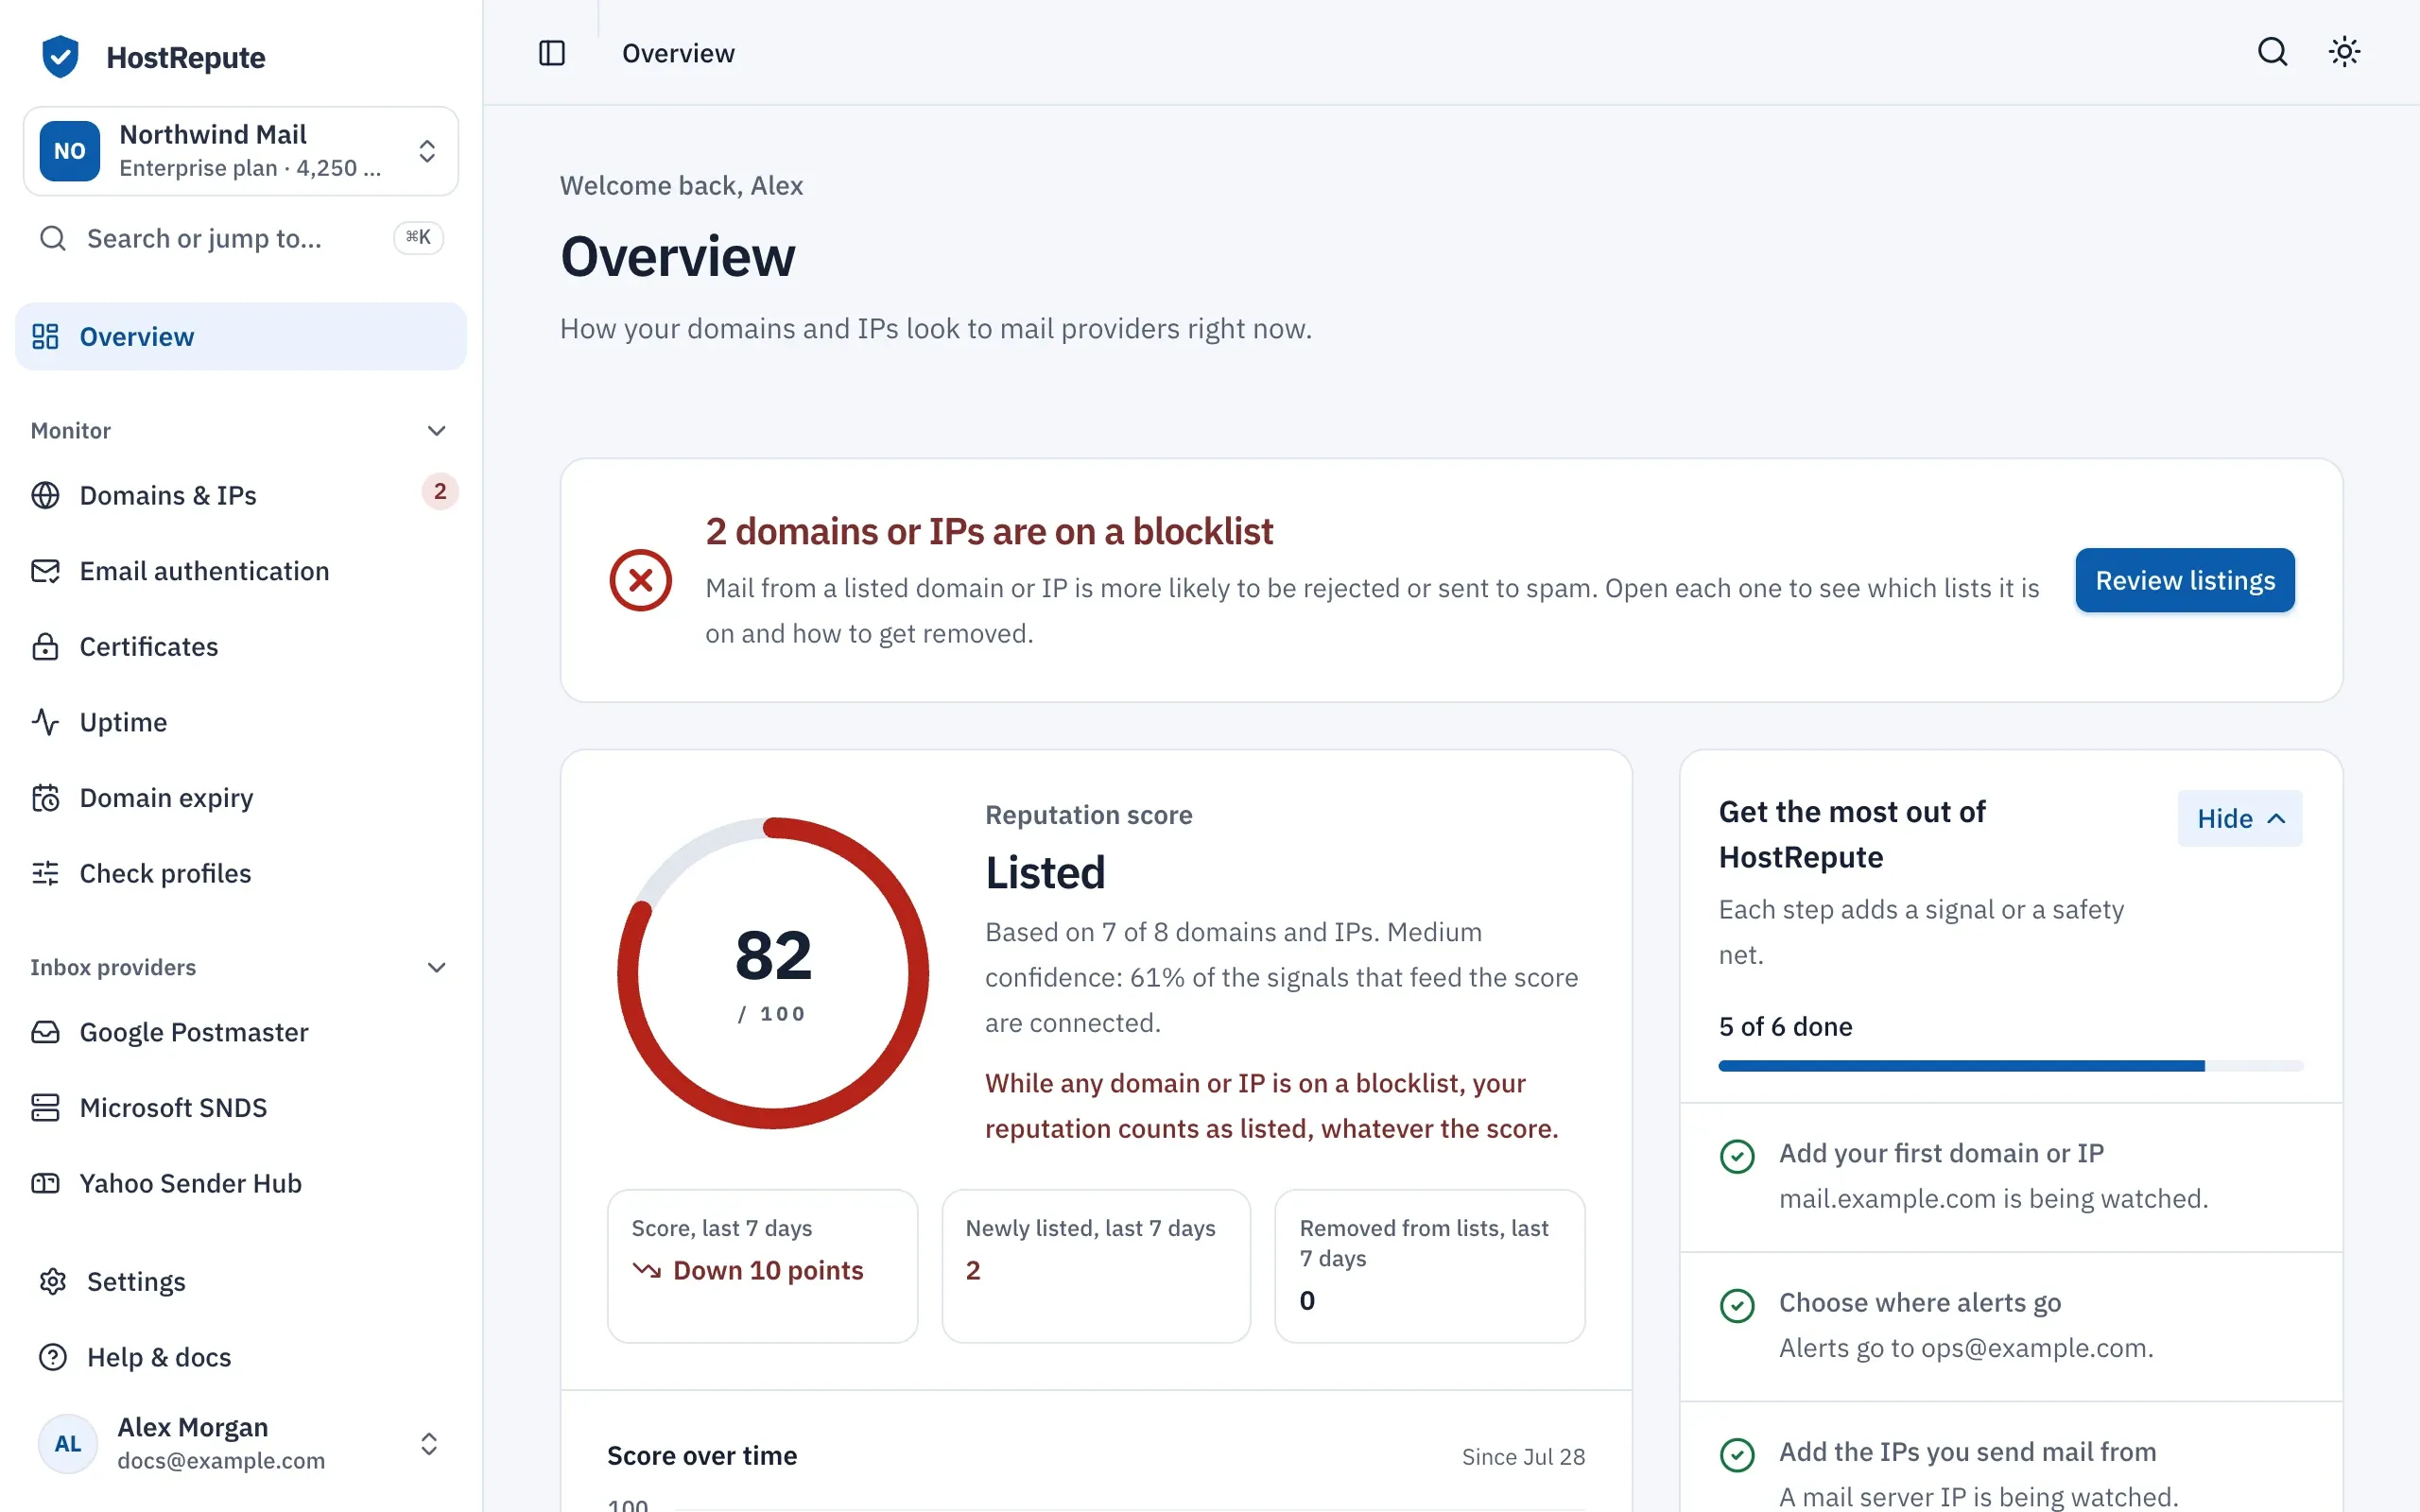The image size is (2420, 1512).
Task: Click the Removed from lists card
Action: [1430, 1266]
